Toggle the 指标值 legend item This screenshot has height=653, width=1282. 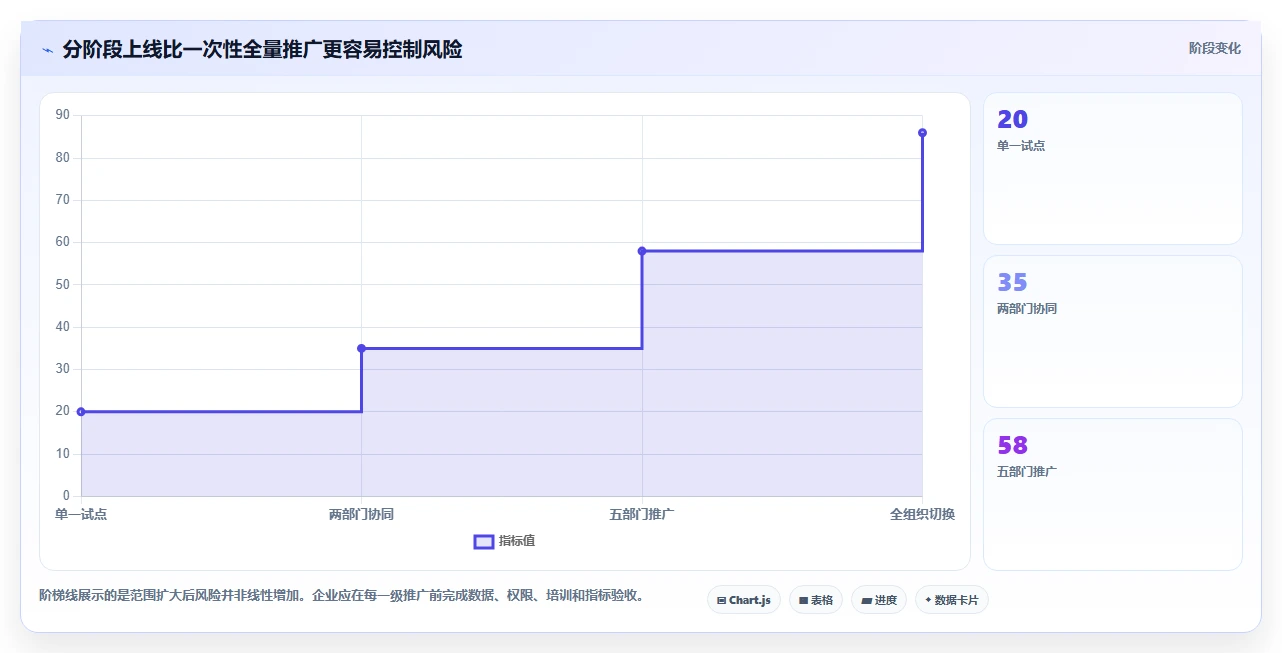(x=505, y=541)
